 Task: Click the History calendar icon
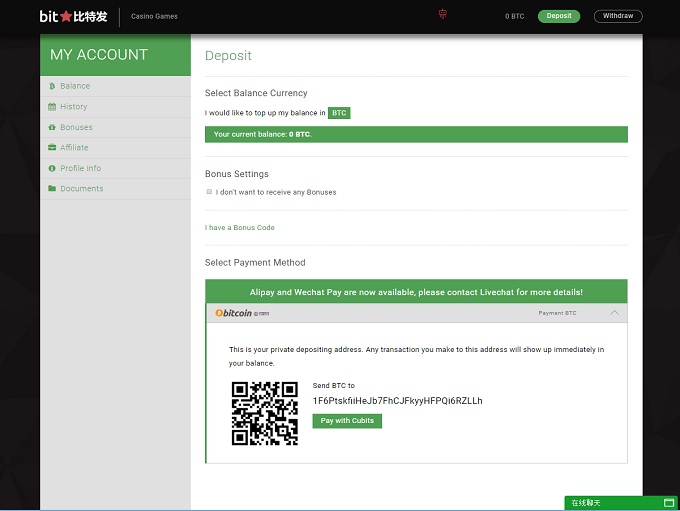(52, 107)
